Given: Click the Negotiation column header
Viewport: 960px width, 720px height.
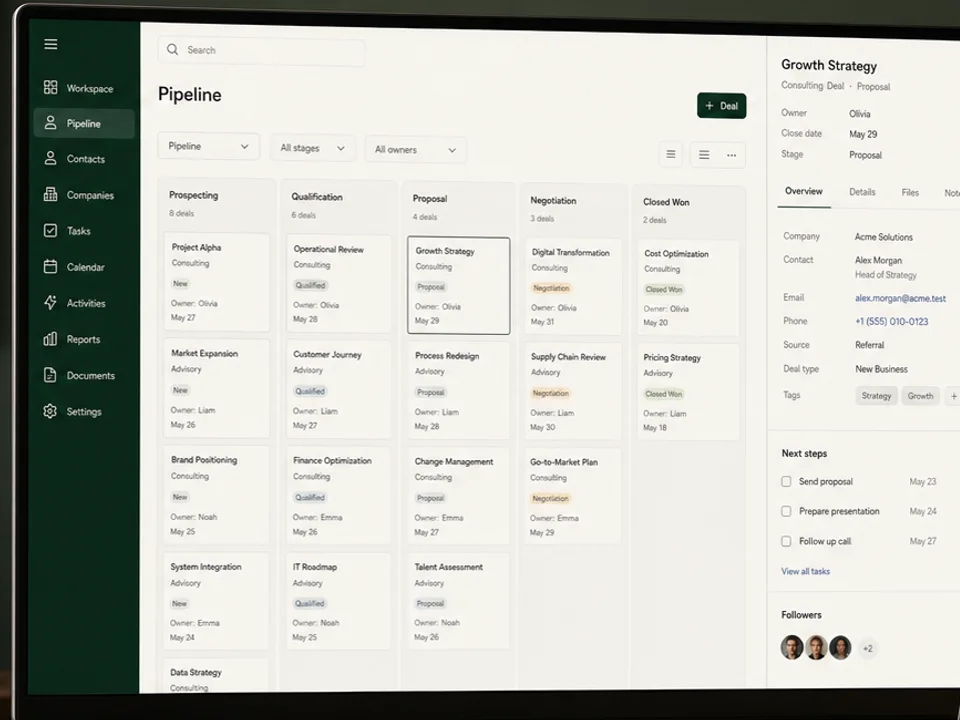Looking at the screenshot, I should [553, 201].
